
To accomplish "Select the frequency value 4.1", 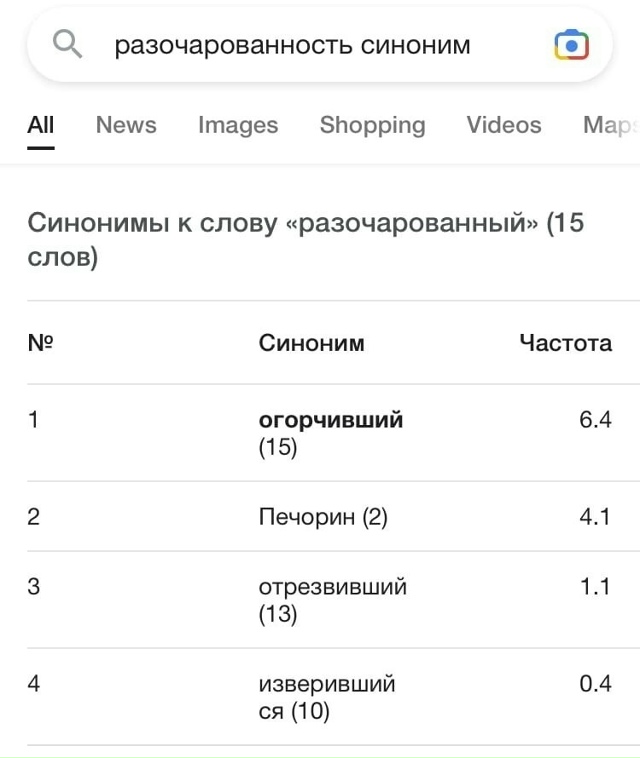I will click(595, 517).
